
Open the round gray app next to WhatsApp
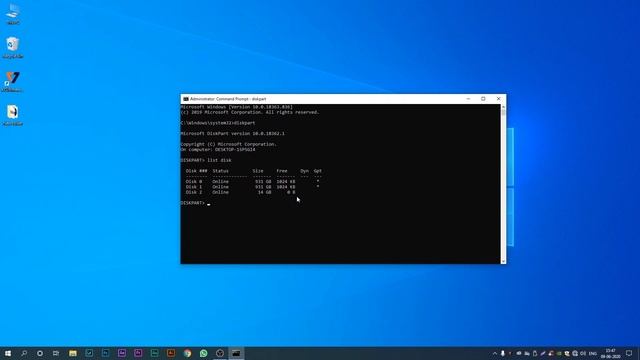[220, 353]
